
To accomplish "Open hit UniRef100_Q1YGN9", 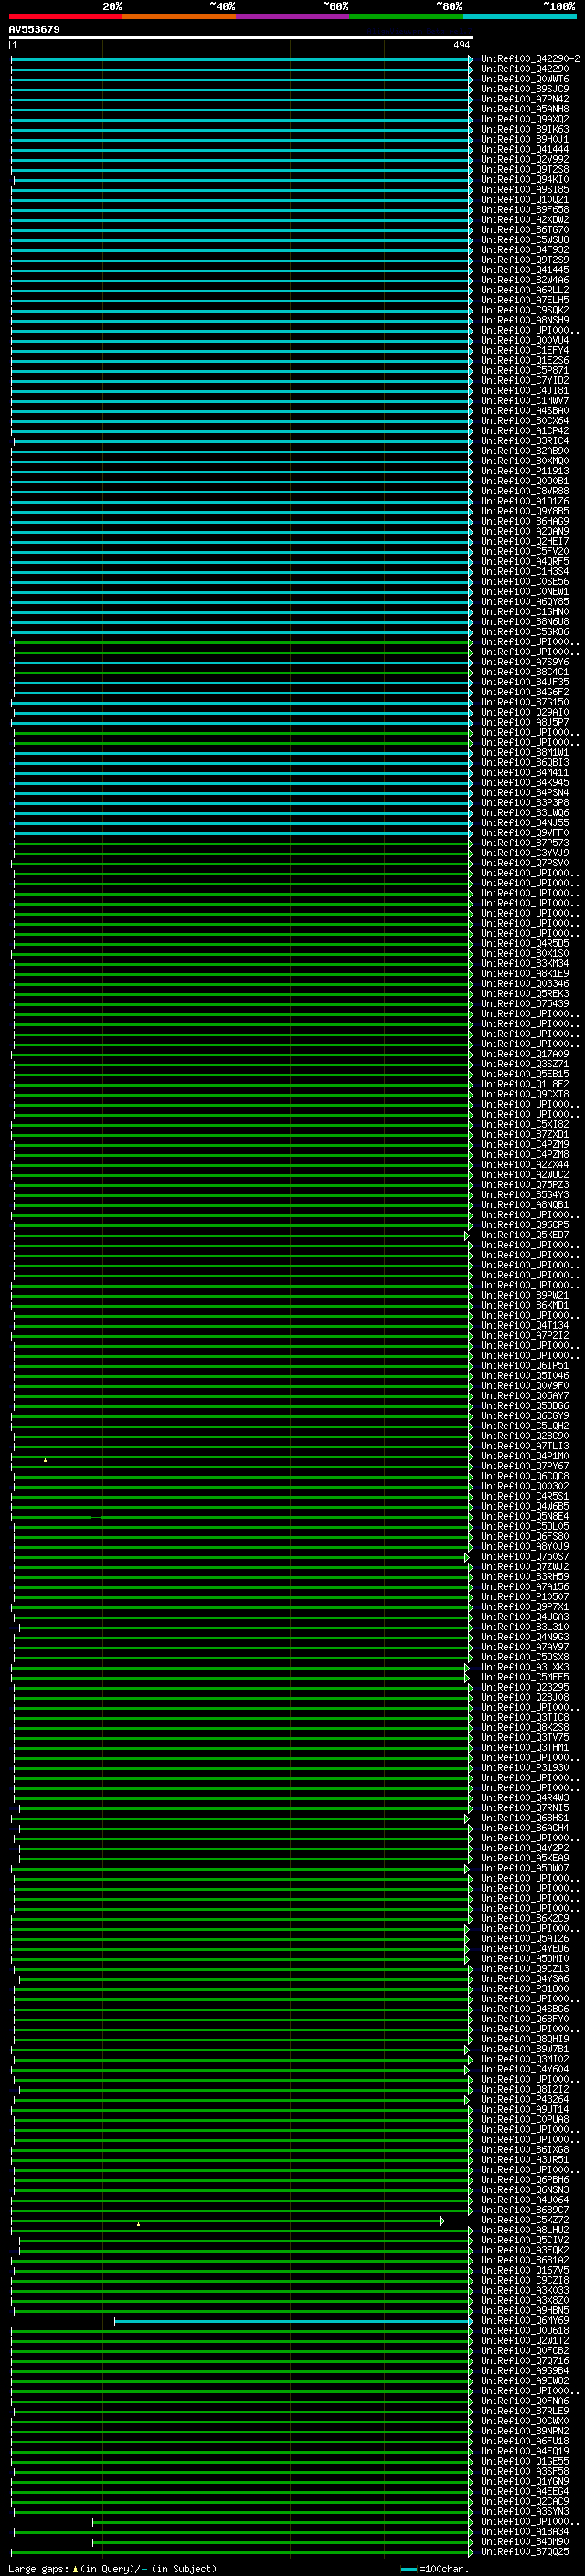I will (x=525, y=2481).
